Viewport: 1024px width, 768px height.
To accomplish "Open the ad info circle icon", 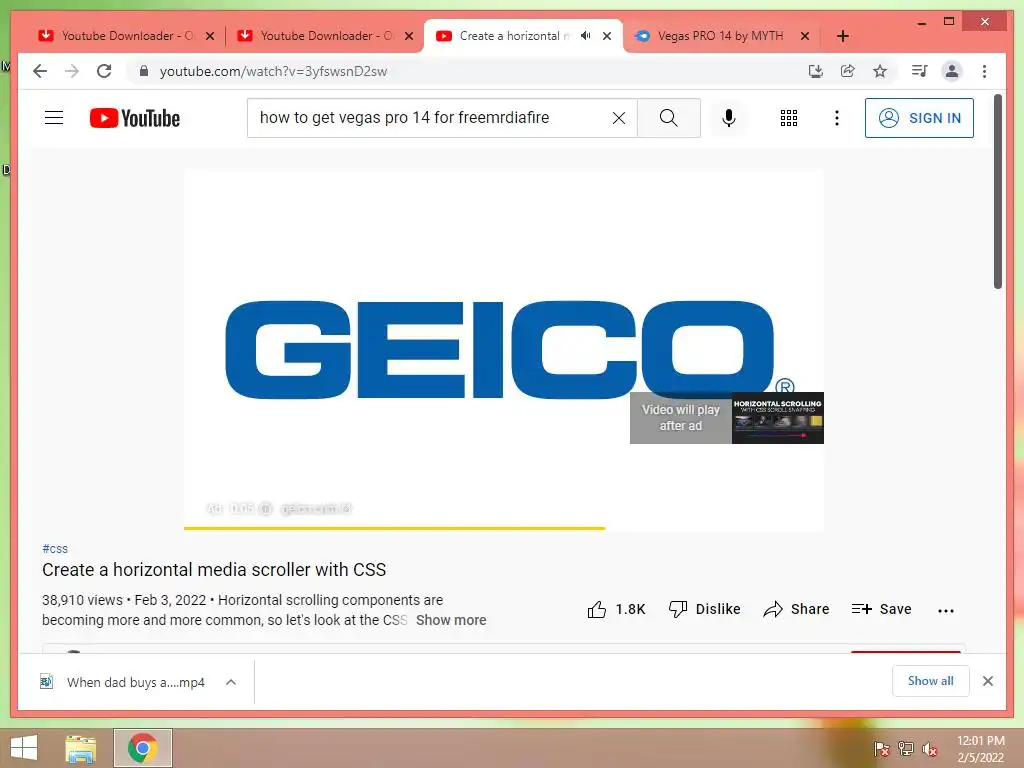I will 265,509.
